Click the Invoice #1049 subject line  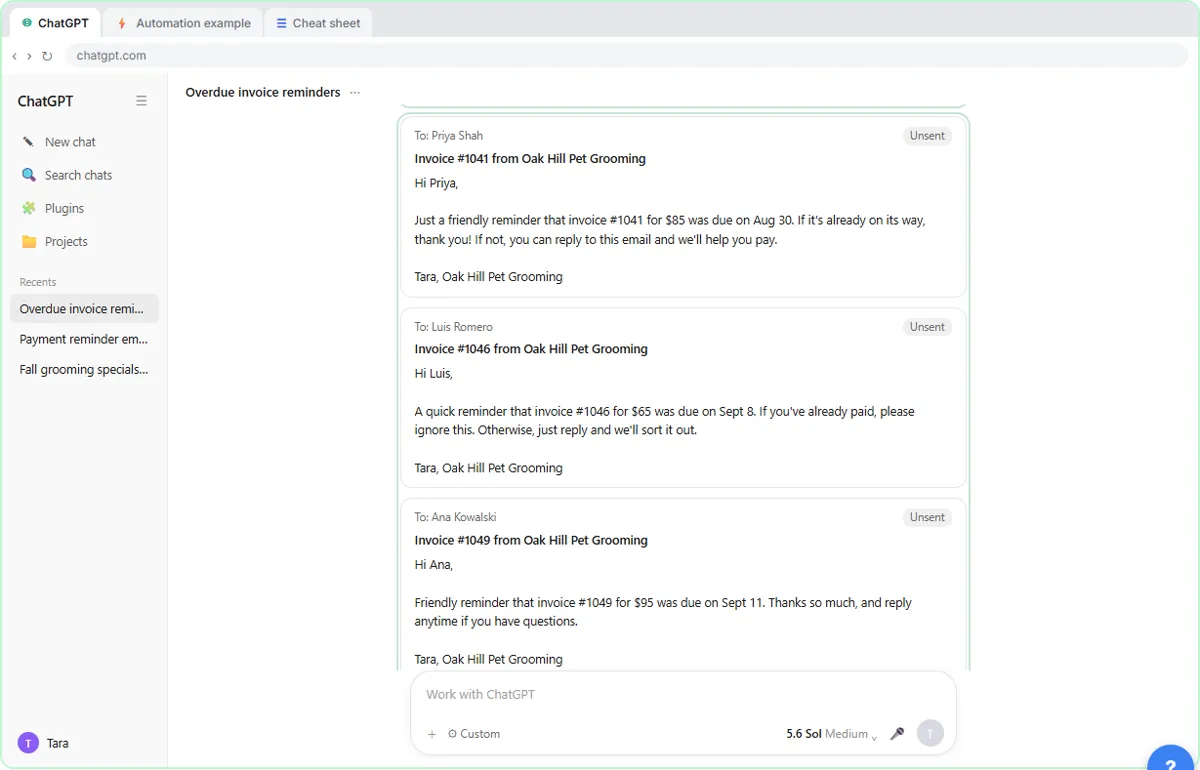(x=531, y=540)
